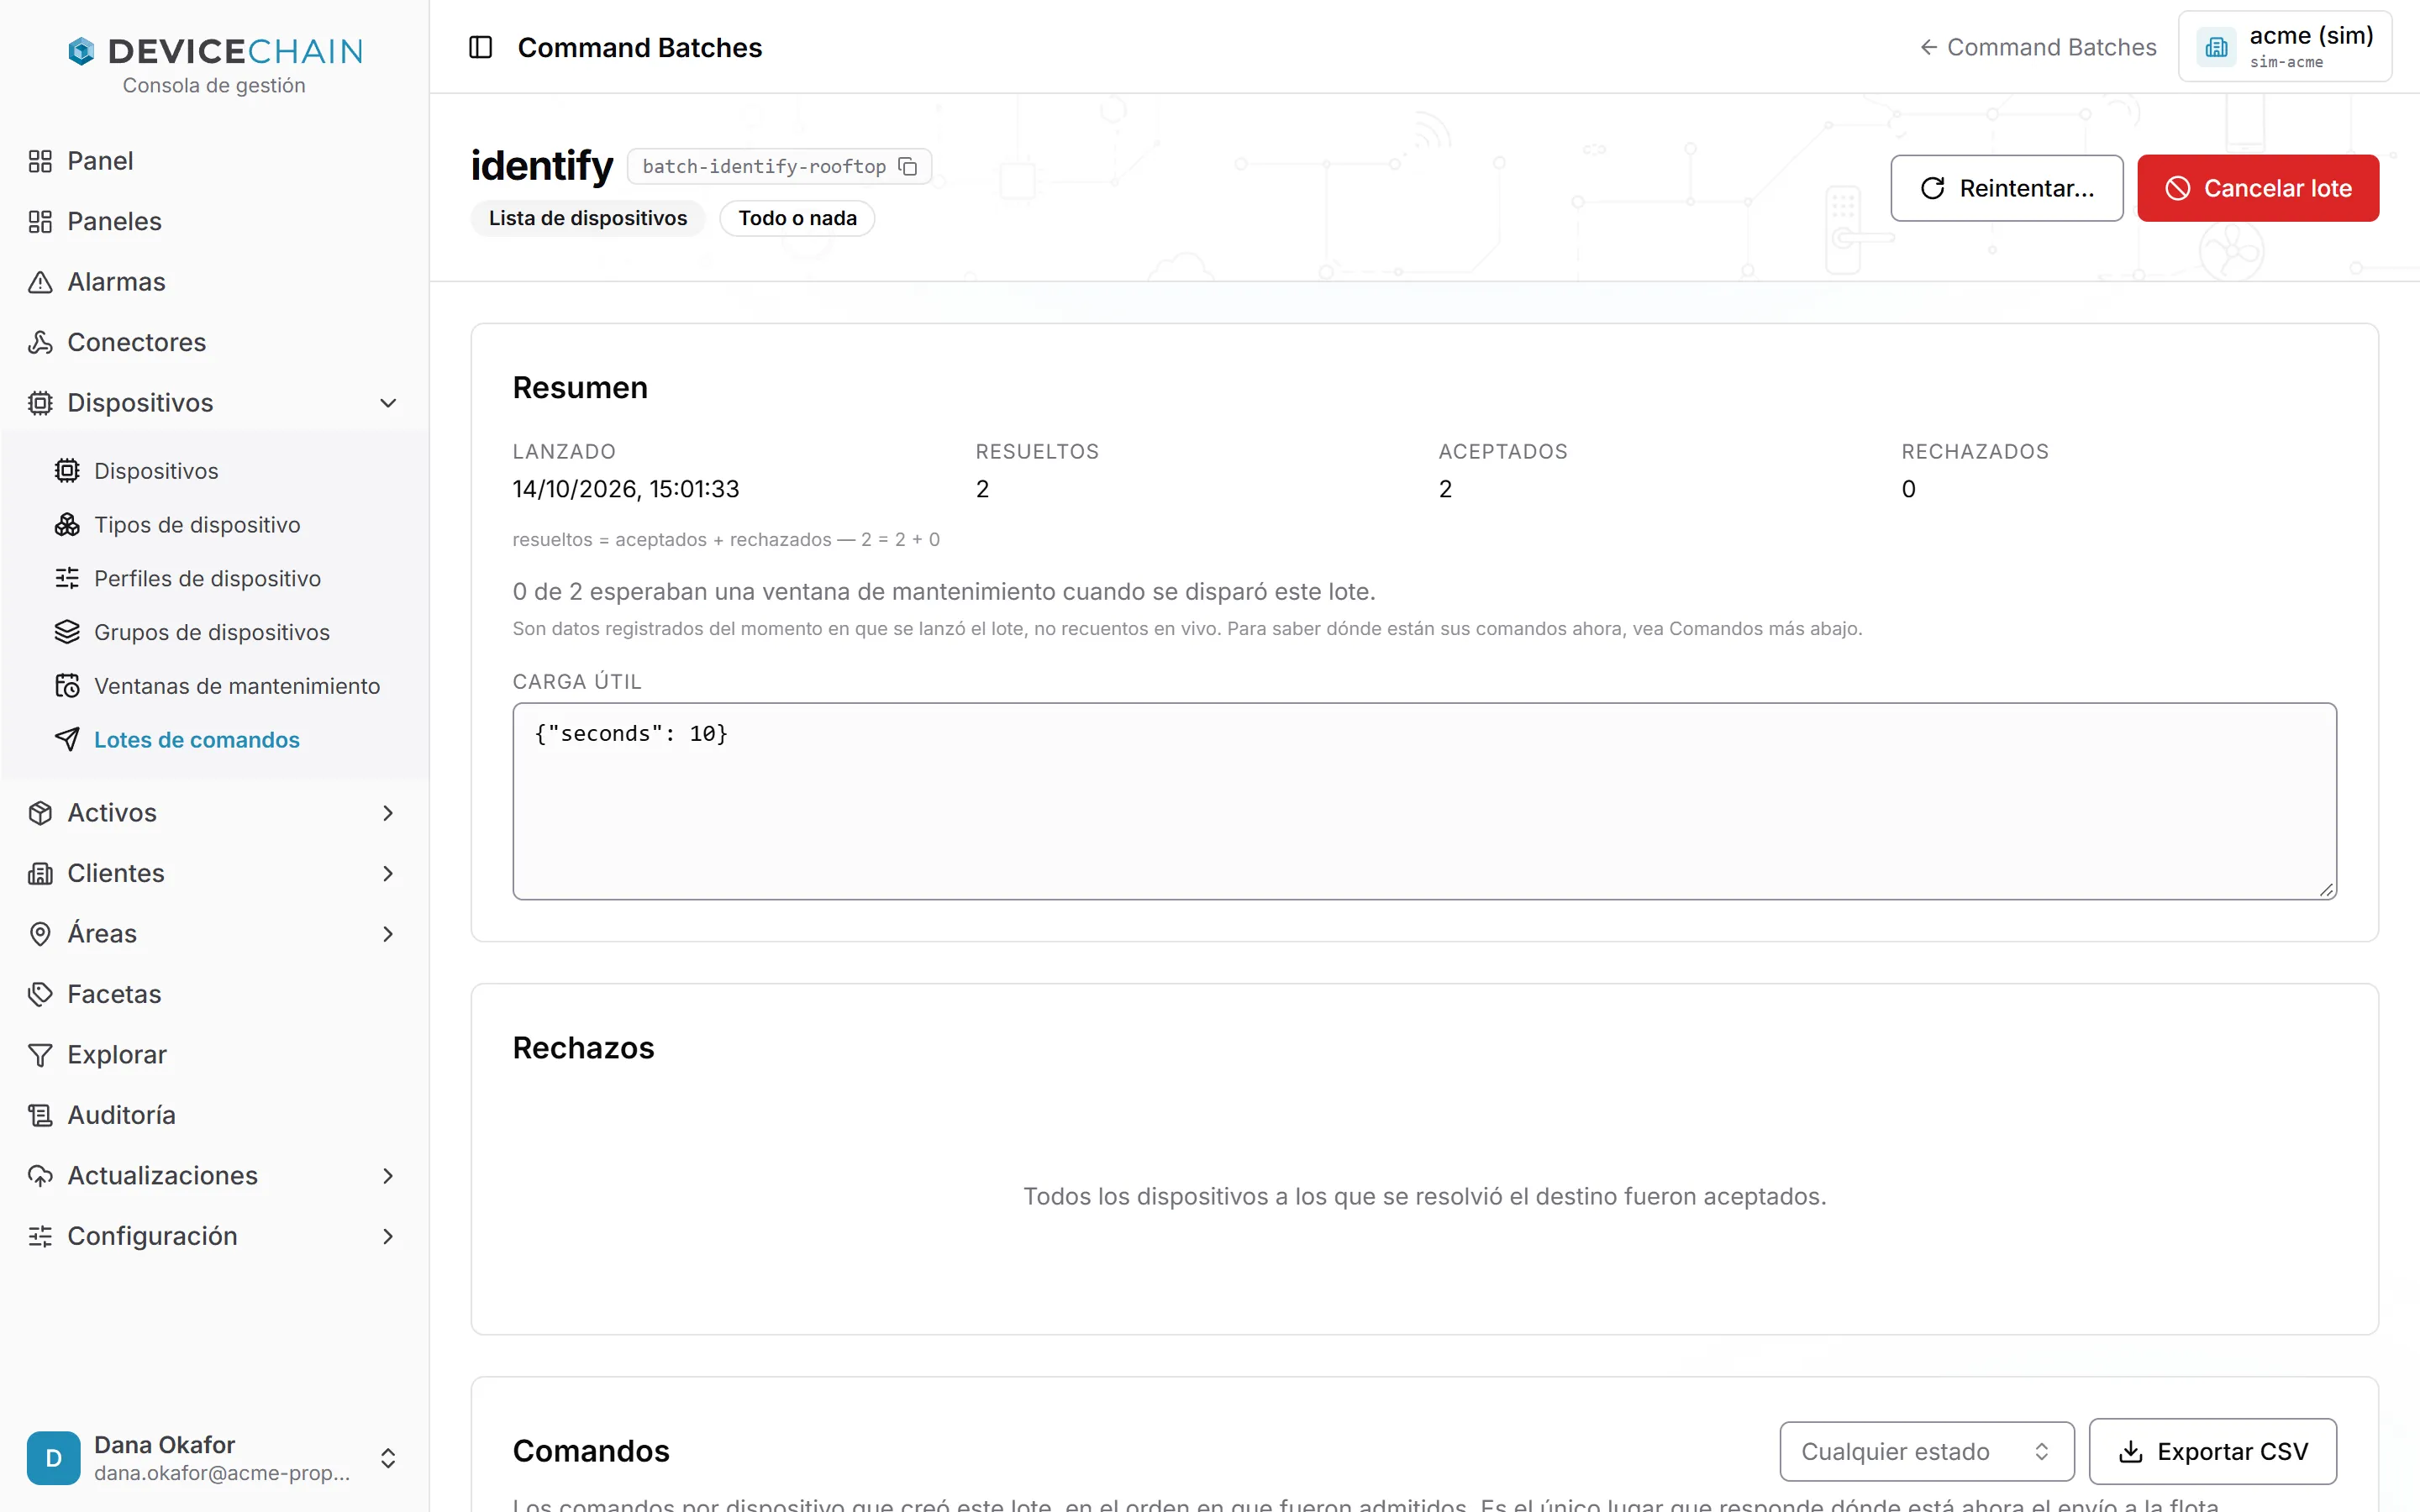Click Cancelar lote button
2420x1512 pixels.
pyautogui.click(x=2258, y=188)
